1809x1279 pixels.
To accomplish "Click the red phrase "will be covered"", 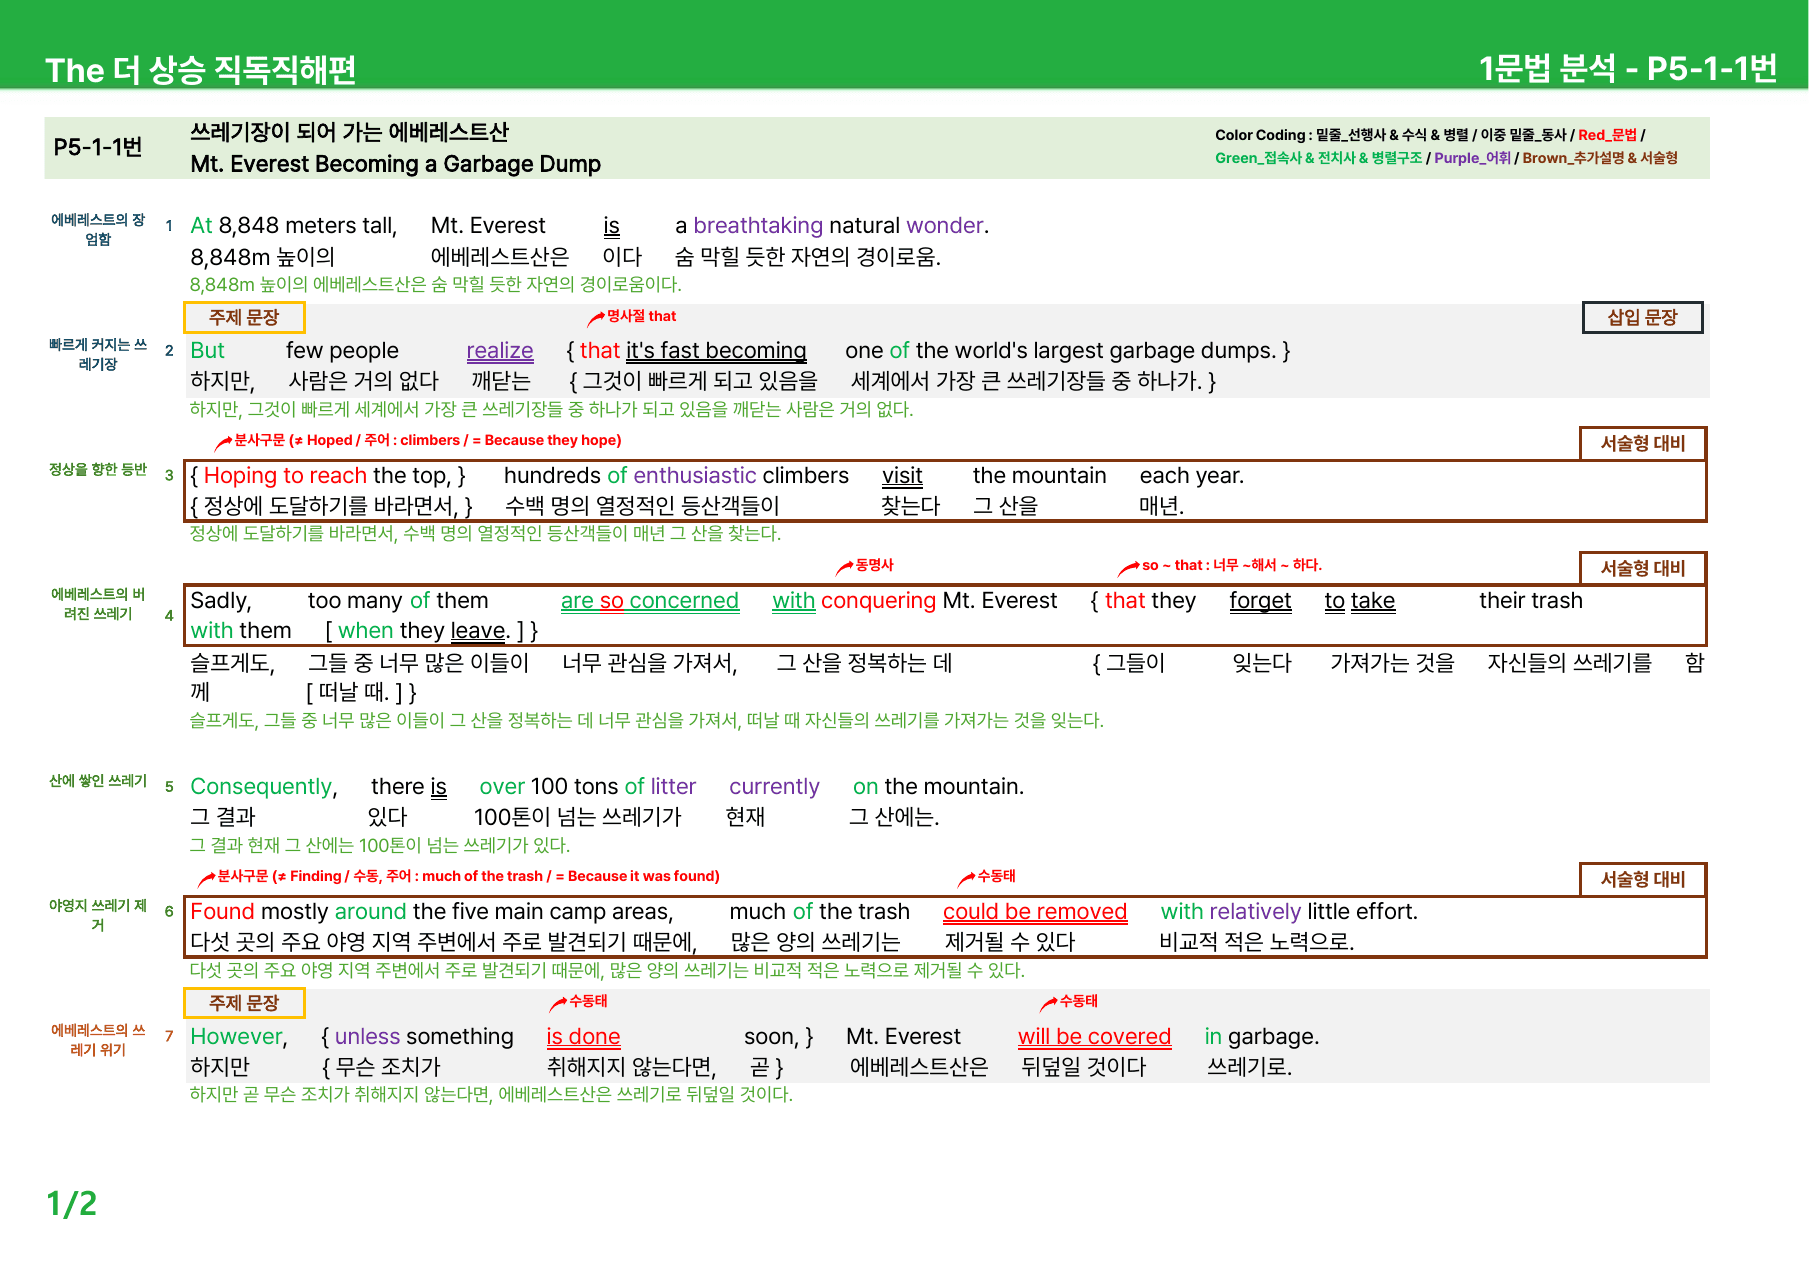I will pyautogui.click(x=1094, y=1037).
